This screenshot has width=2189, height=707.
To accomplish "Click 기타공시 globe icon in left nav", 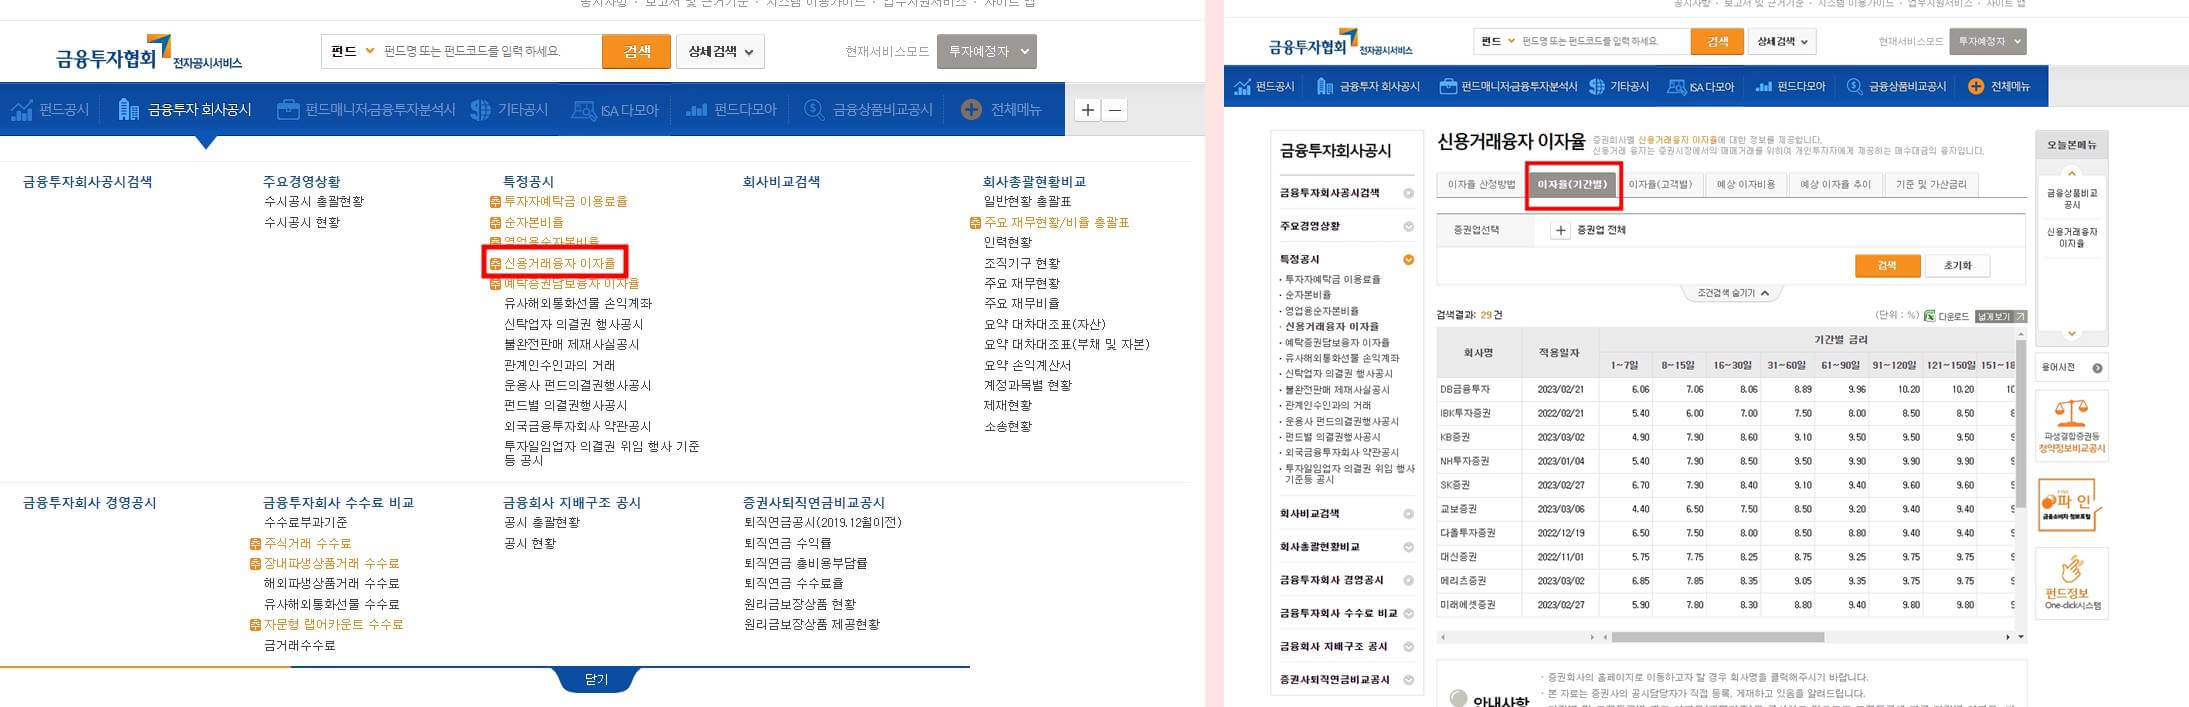I will (481, 110).
